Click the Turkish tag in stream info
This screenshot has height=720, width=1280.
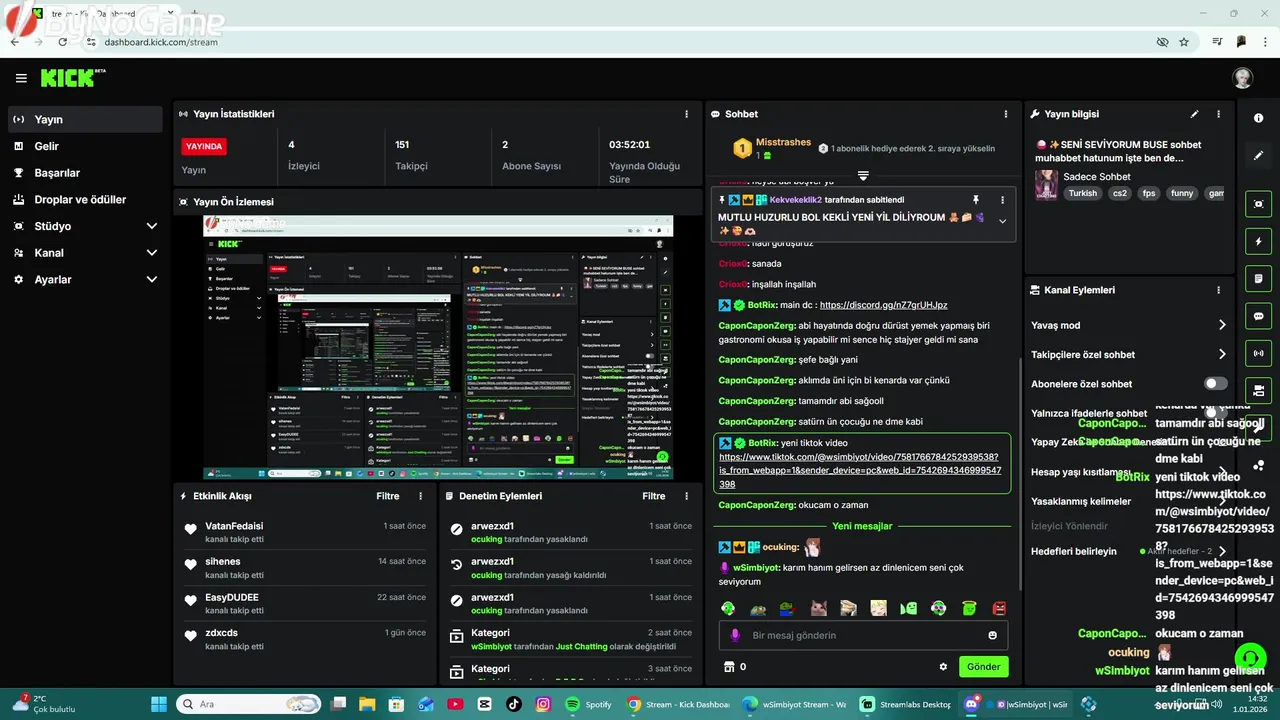[x=1082, y=193]
